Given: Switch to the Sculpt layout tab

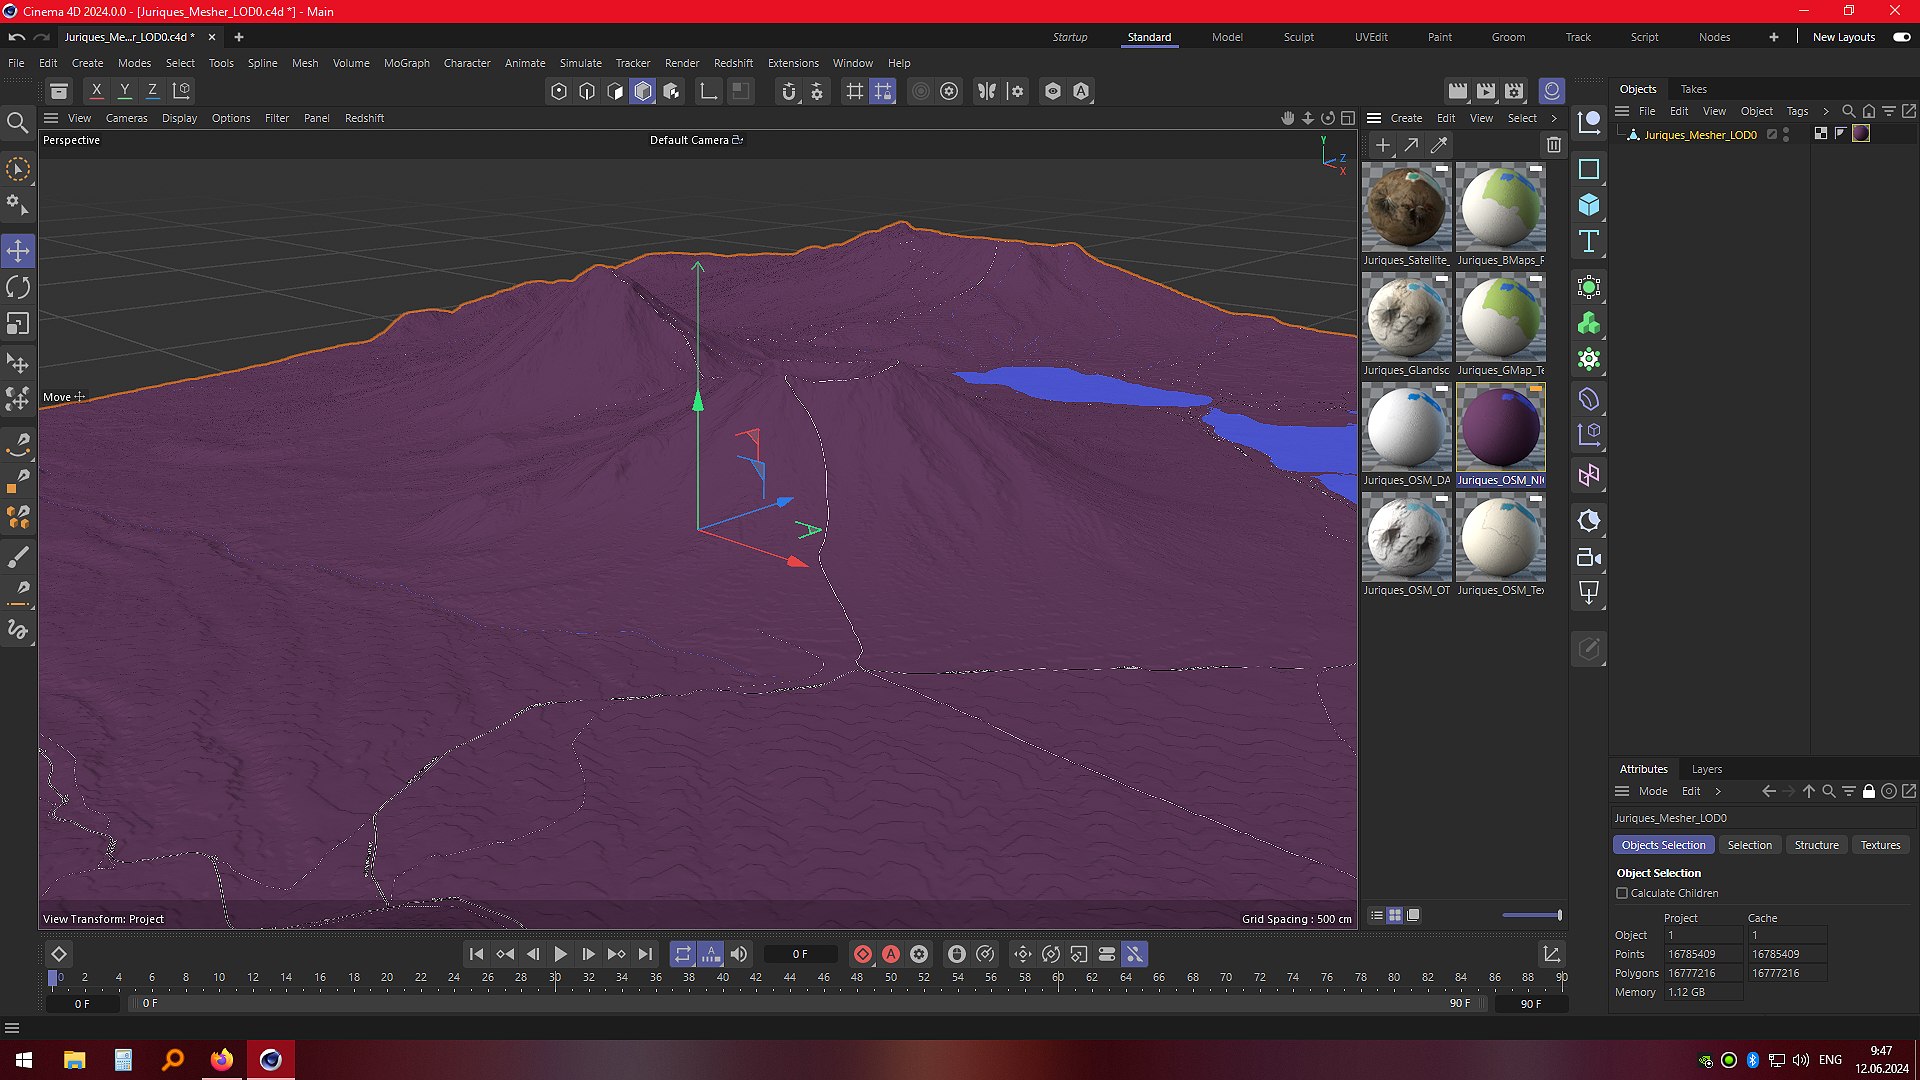Looking at the screenshot, I should 1299,37.
